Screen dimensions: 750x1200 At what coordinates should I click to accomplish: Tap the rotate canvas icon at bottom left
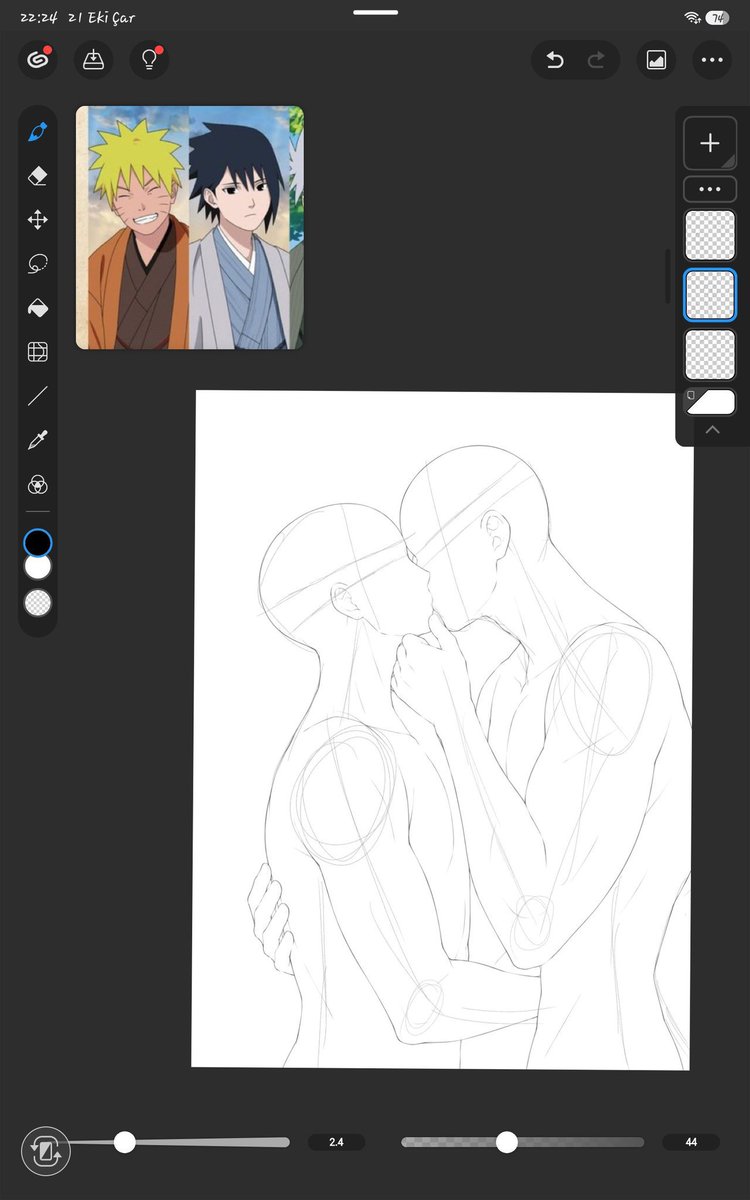tap(46, 1150)
